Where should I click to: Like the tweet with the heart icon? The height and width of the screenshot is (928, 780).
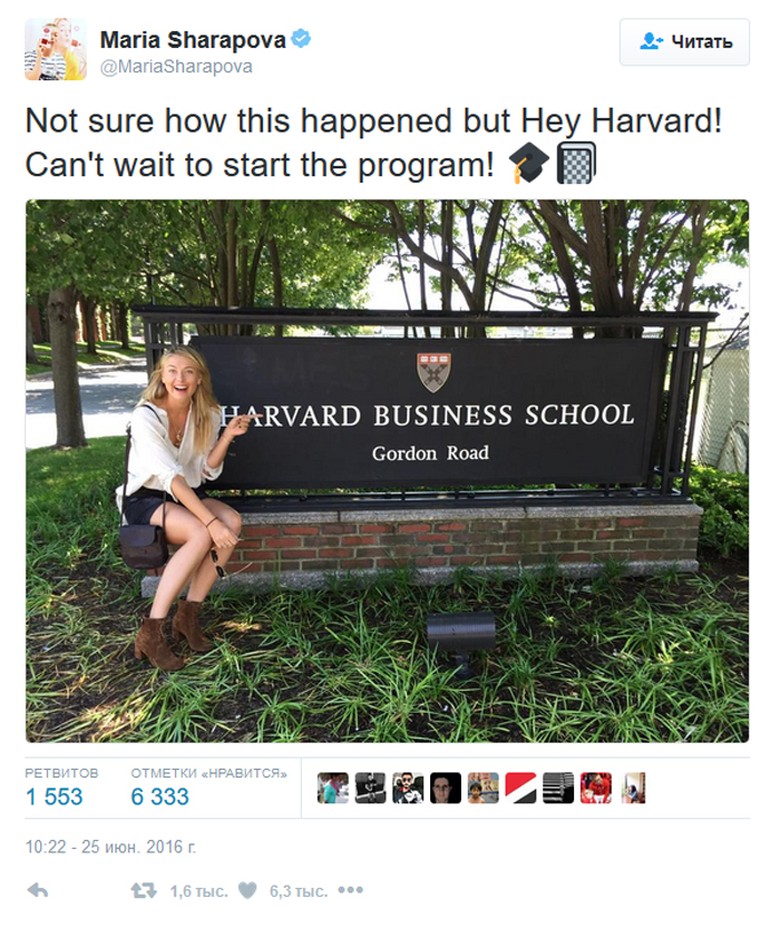point(248,890)
